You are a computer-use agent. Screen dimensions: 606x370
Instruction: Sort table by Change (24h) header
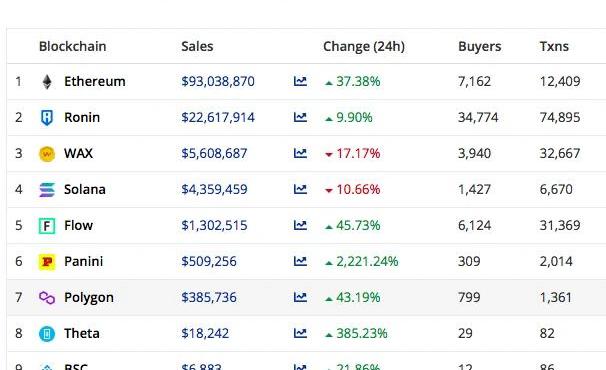[x=364, y=46]
